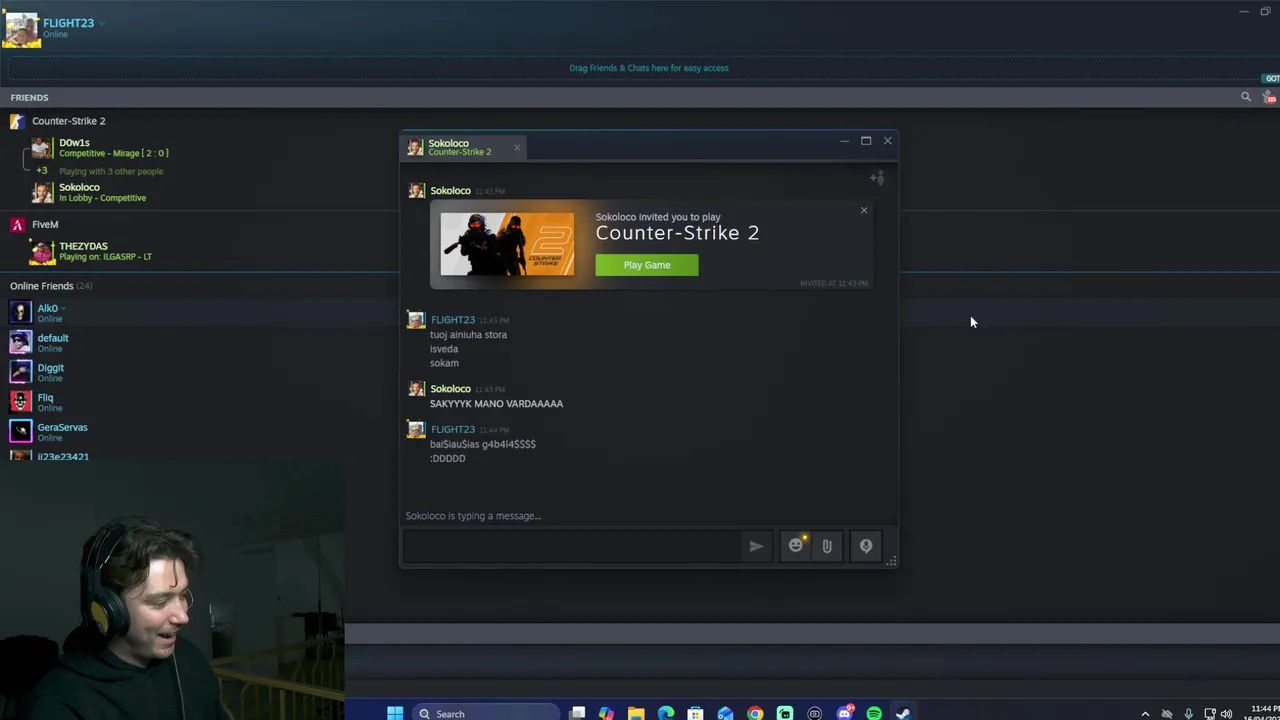Screen dimensions: 1280x720
Task: Collapse the Counter-Strike 2 friends group
Action: pyautogui.click(x=68, y=121)
